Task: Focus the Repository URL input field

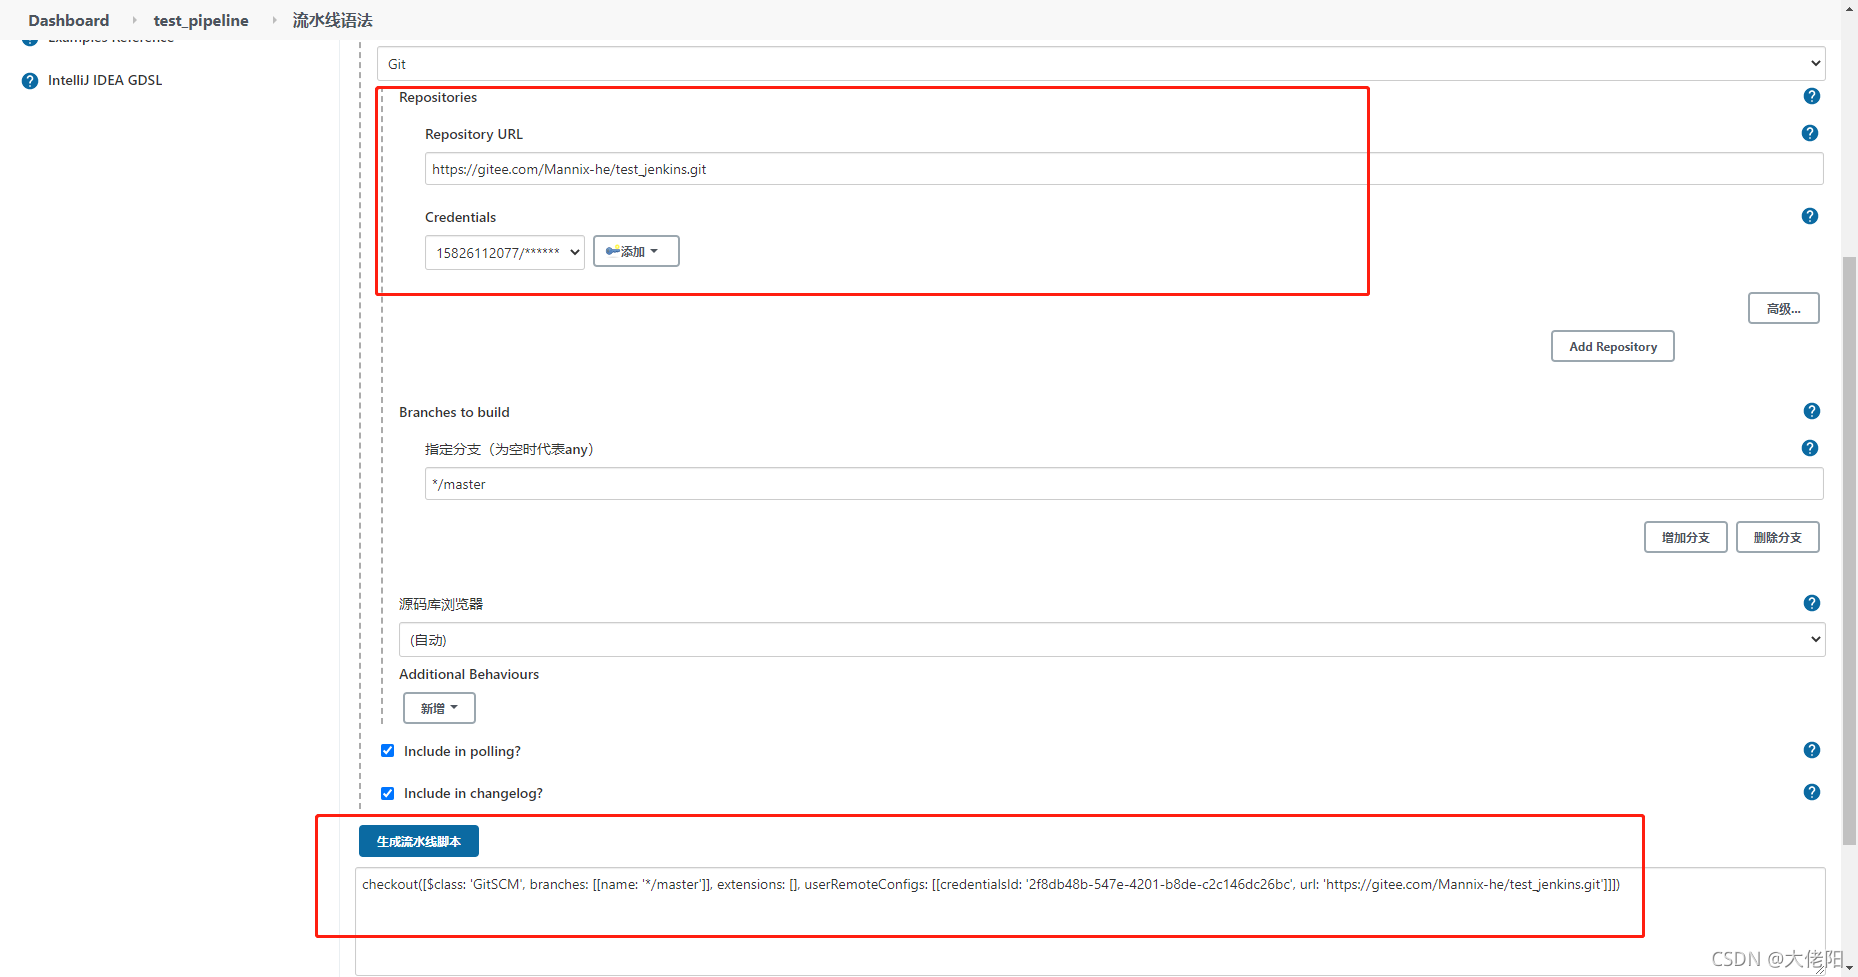Action: (x=1124, y=169)
